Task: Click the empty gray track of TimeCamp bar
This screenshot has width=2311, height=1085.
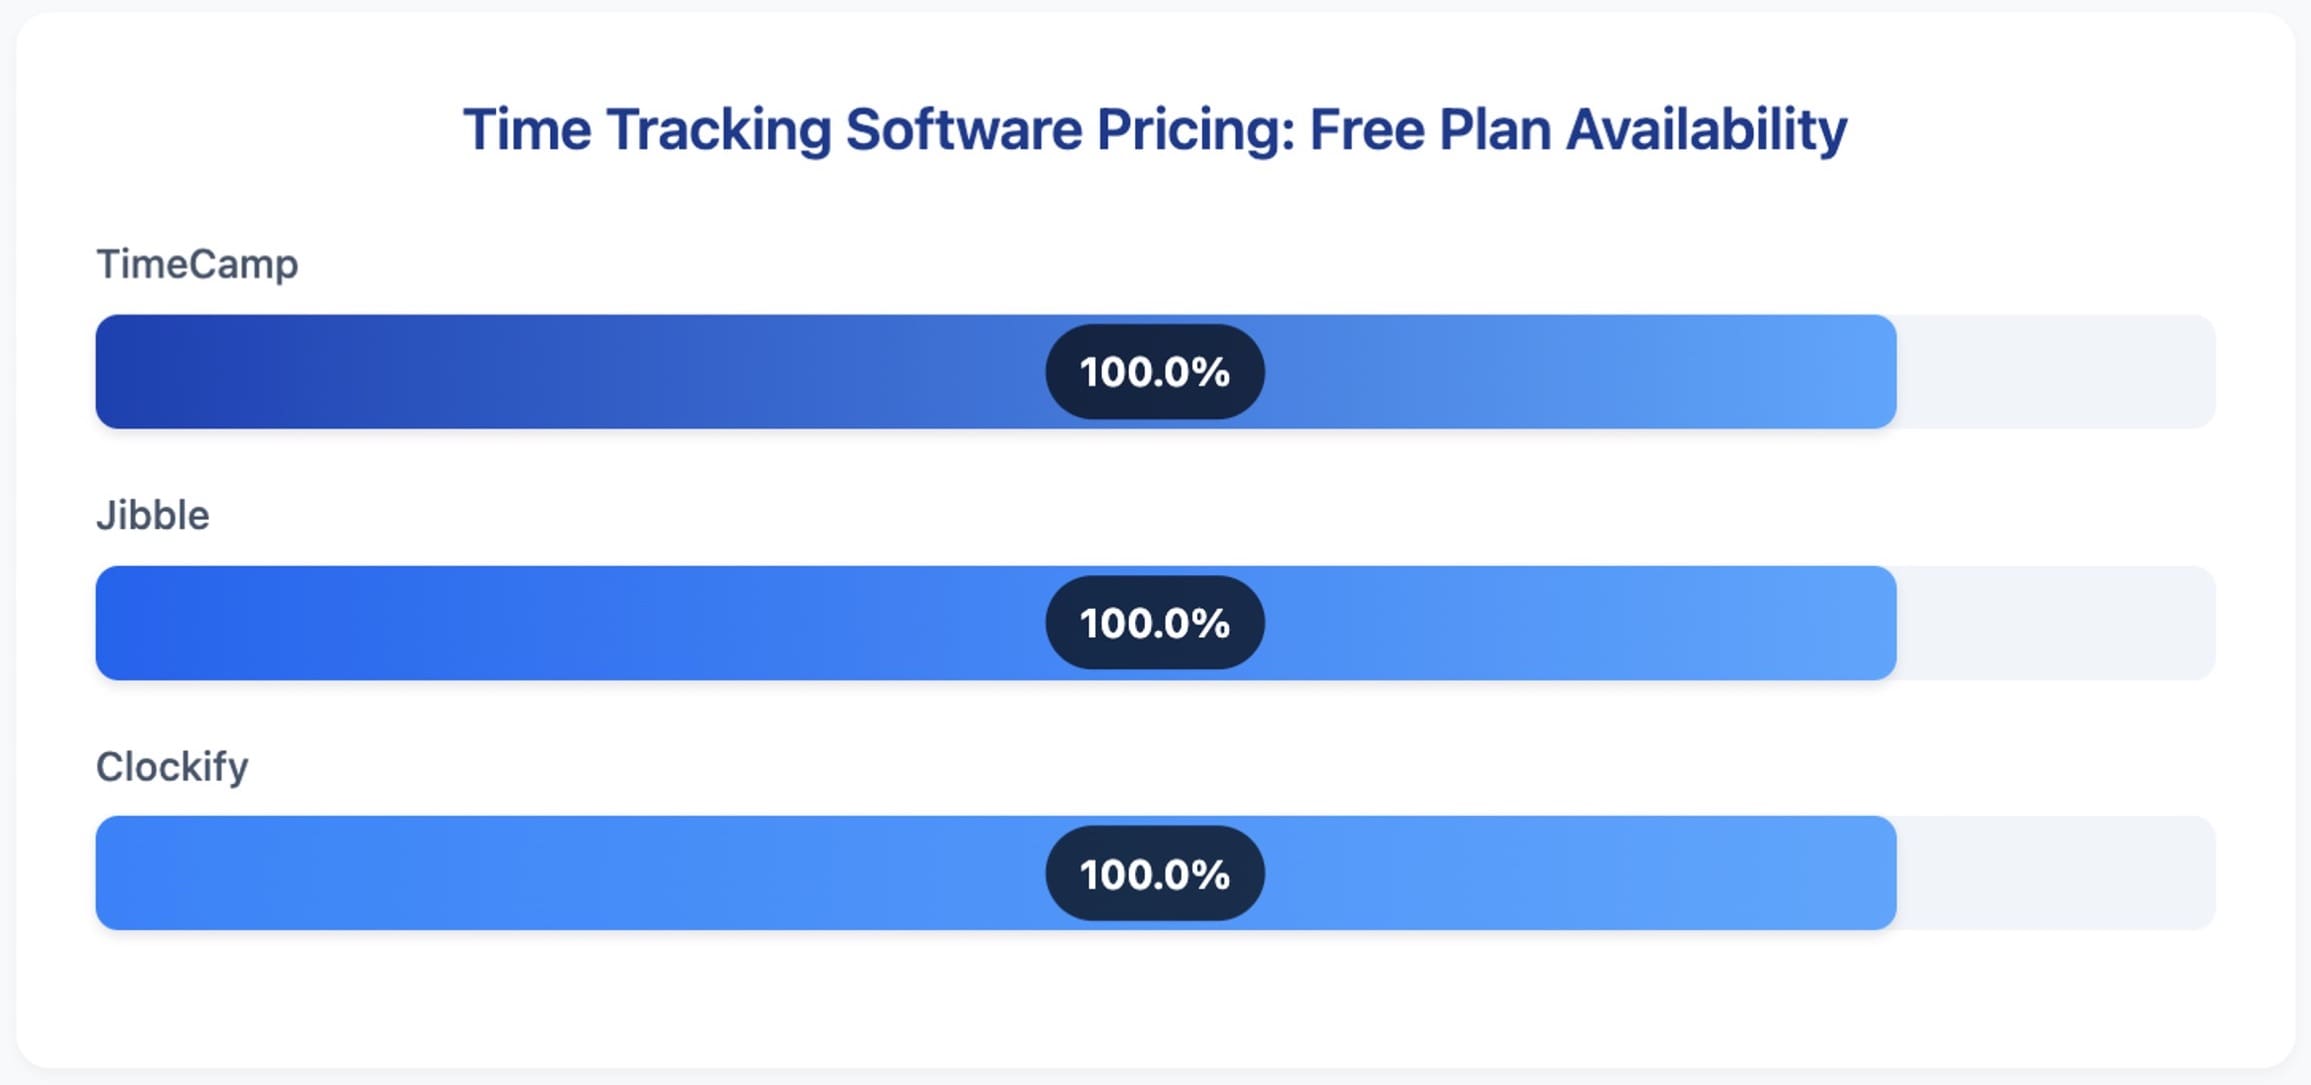Action: pos(2056,372)
